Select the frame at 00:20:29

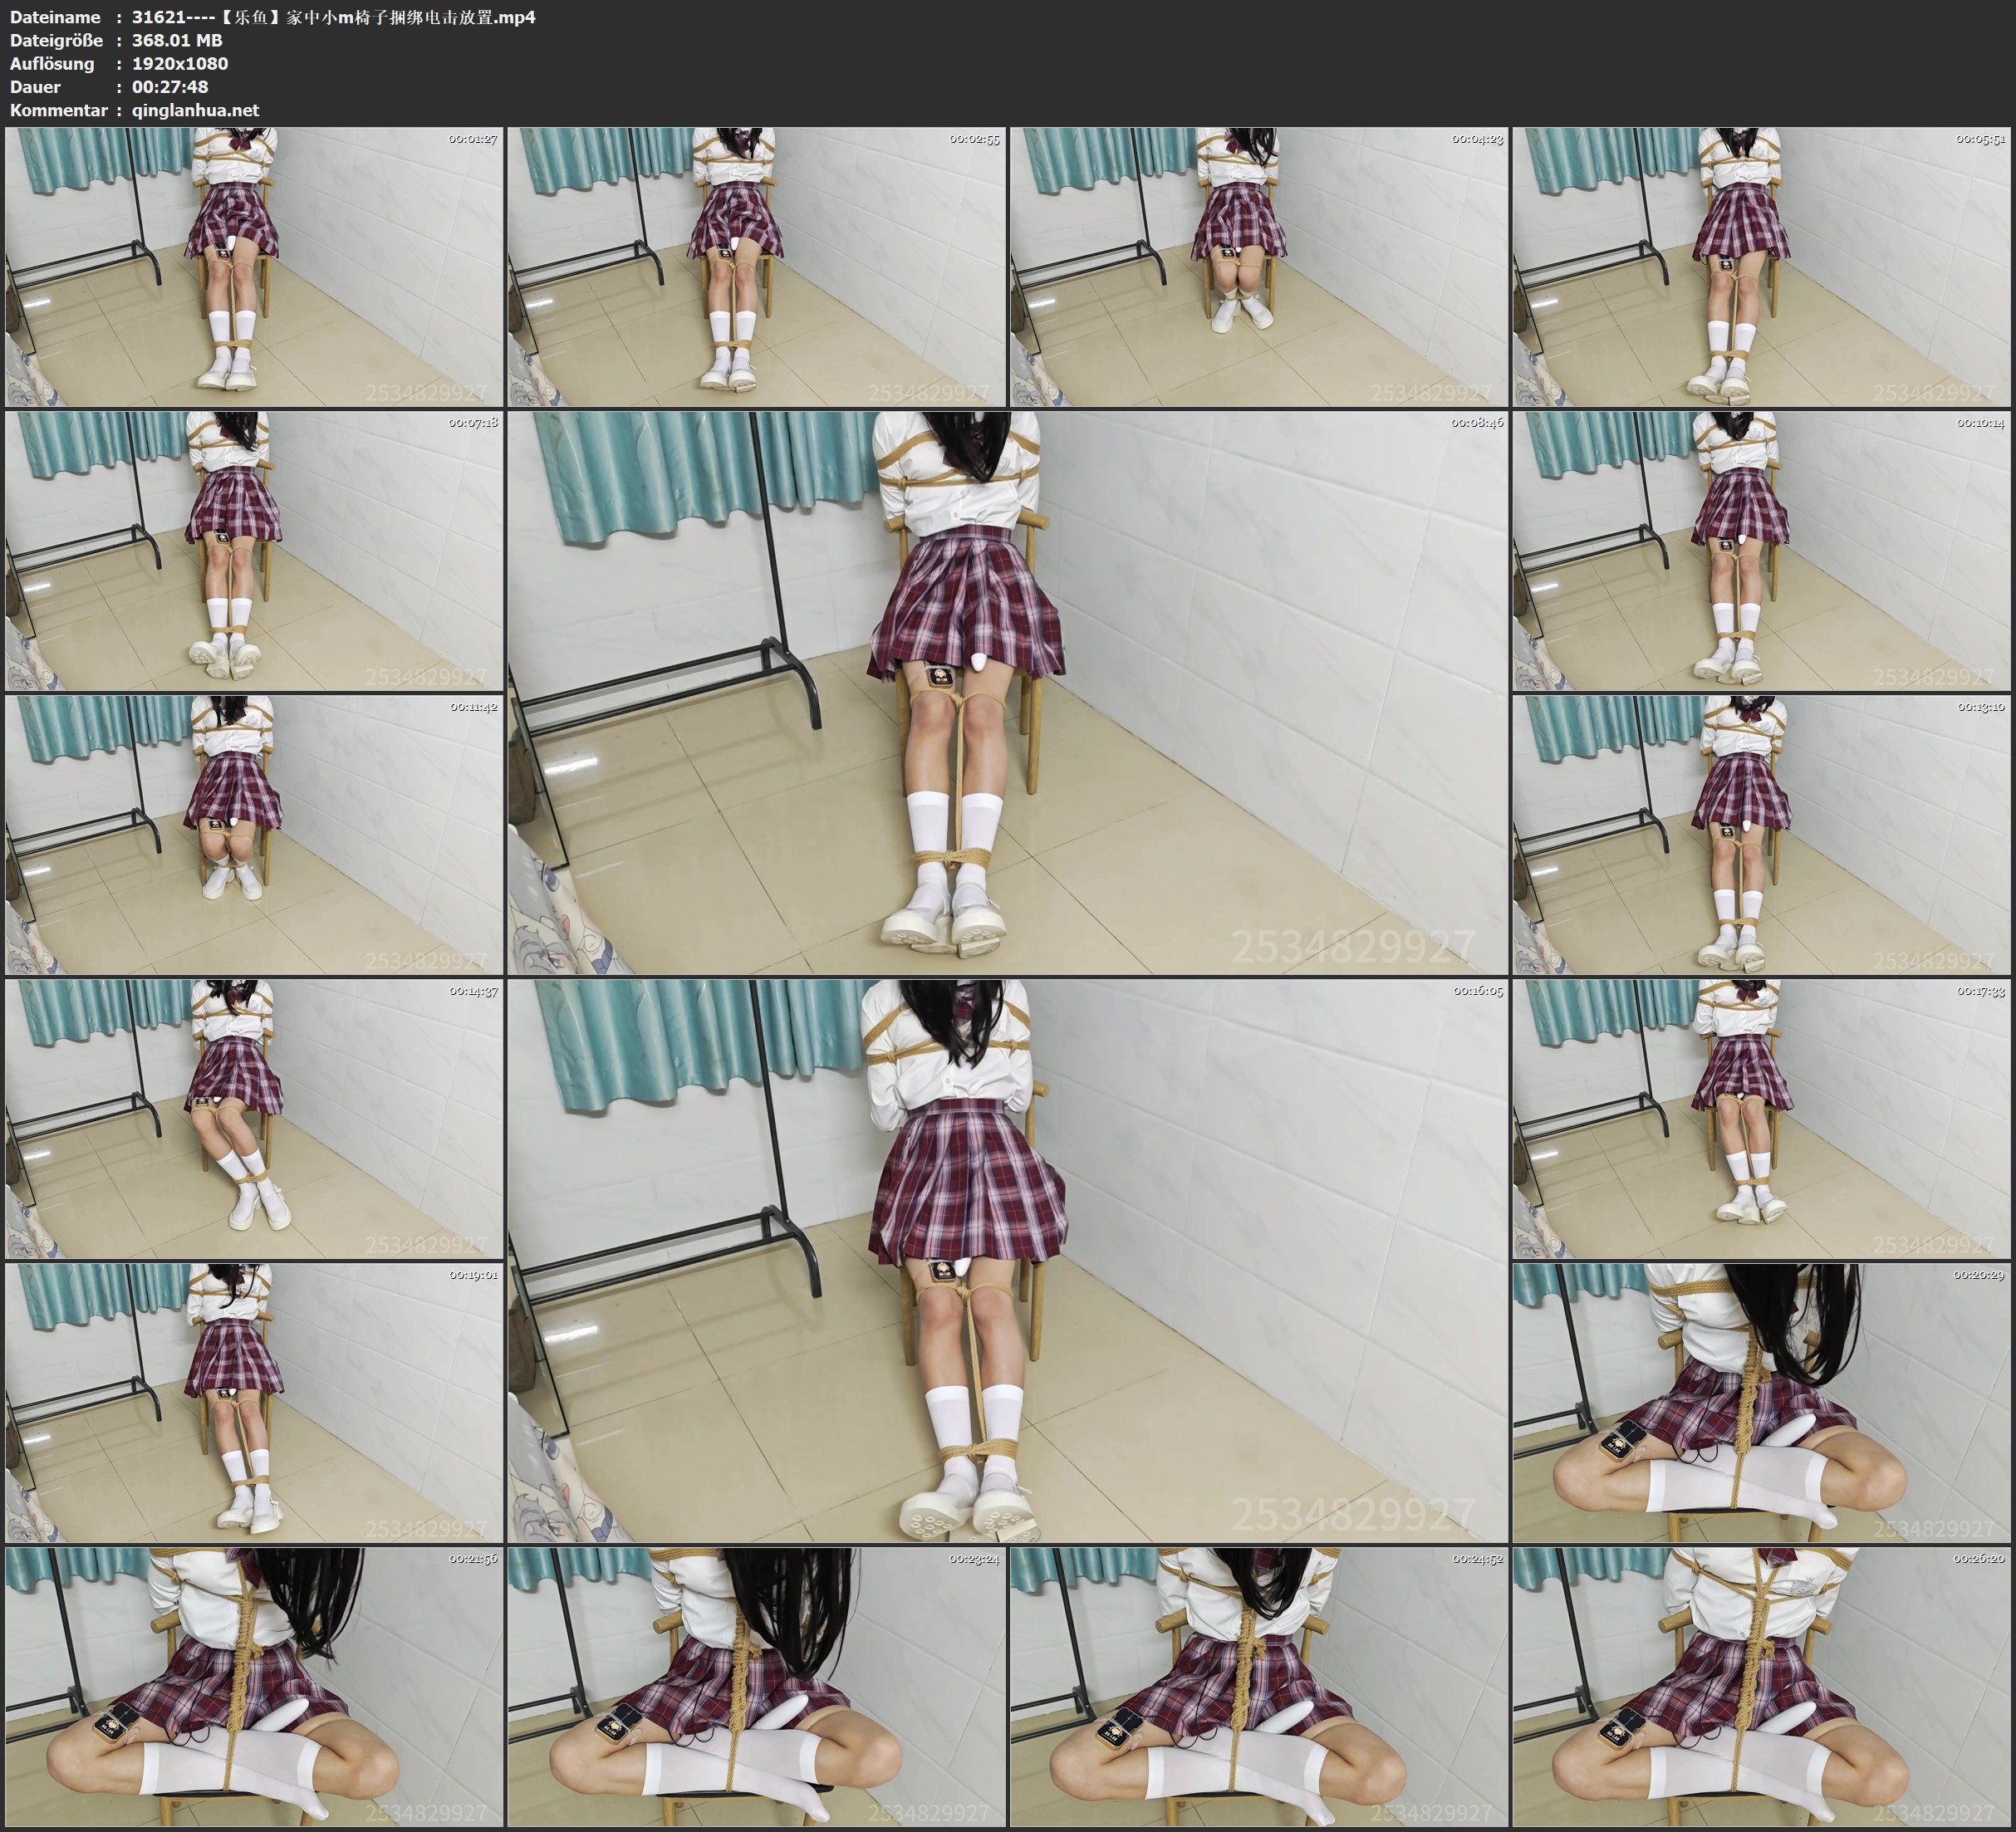pos(1761,1402)
